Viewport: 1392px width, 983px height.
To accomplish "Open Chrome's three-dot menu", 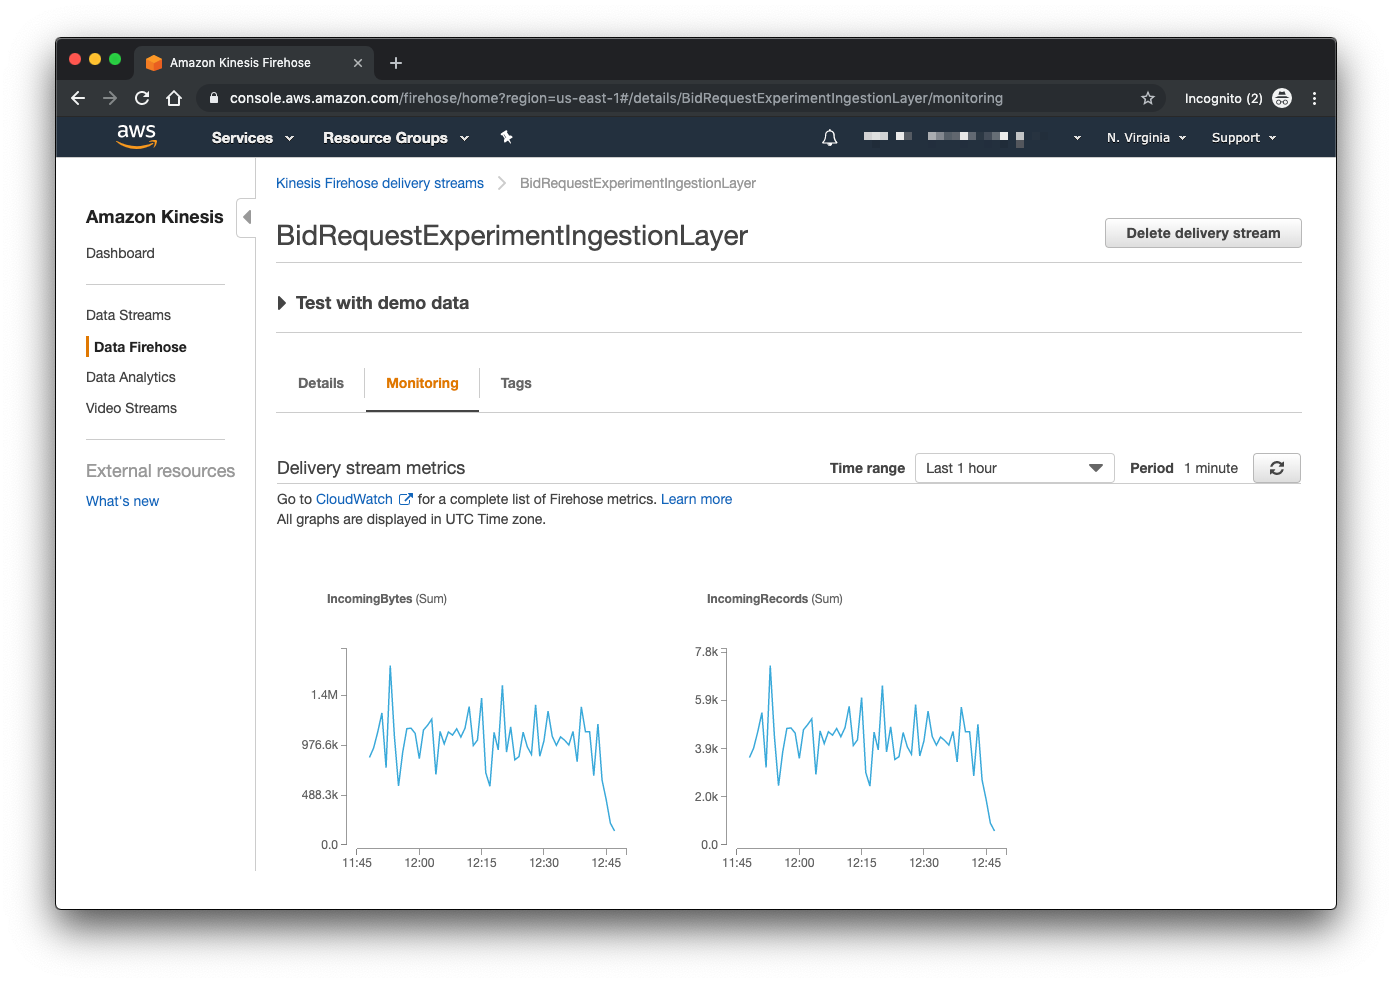I will pos(1314,98).
